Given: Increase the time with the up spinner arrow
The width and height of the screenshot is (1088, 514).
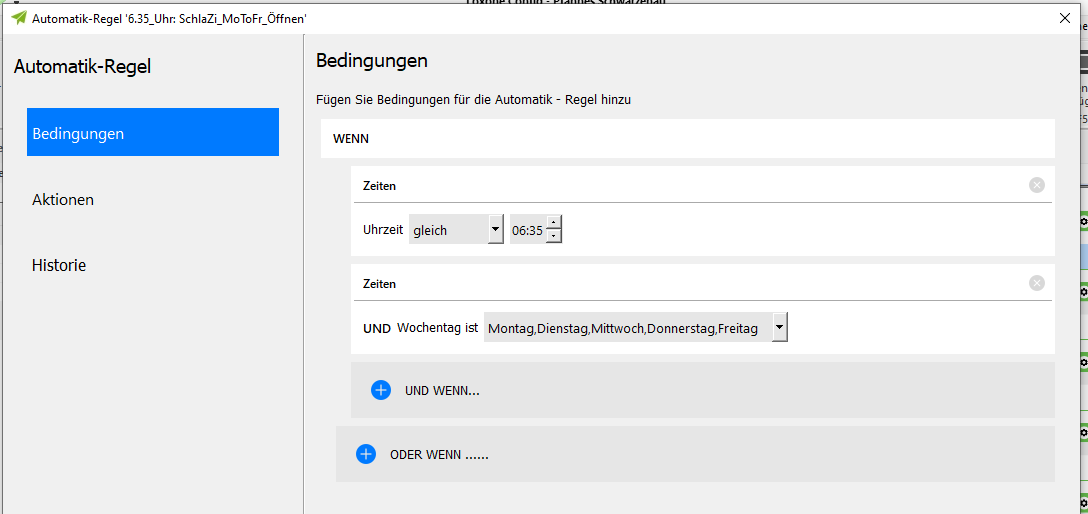Looking at the screenshot, I should click(554, 223).
